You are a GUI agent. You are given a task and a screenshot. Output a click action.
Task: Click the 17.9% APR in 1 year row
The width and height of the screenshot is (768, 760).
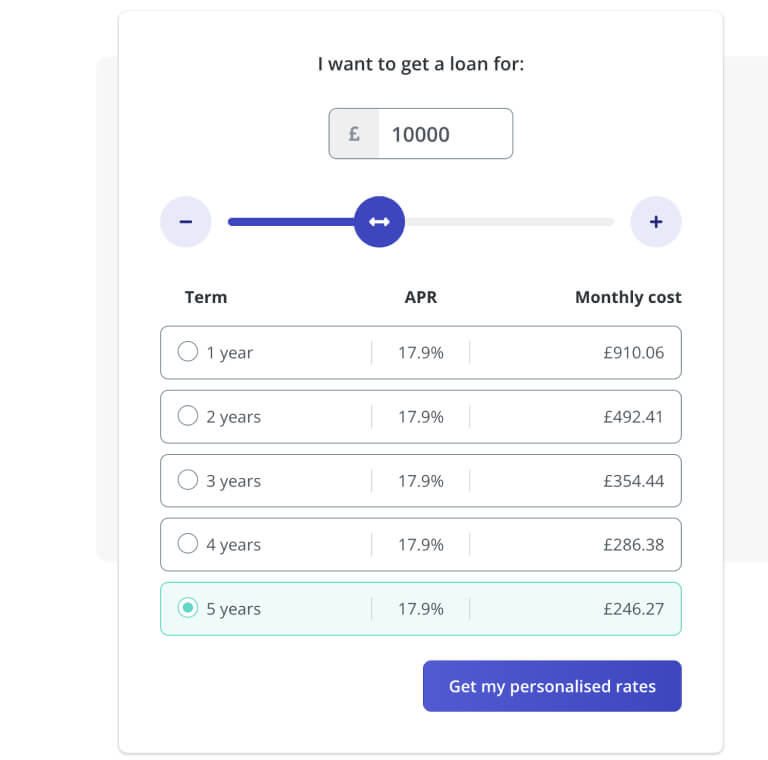point(421,353)
